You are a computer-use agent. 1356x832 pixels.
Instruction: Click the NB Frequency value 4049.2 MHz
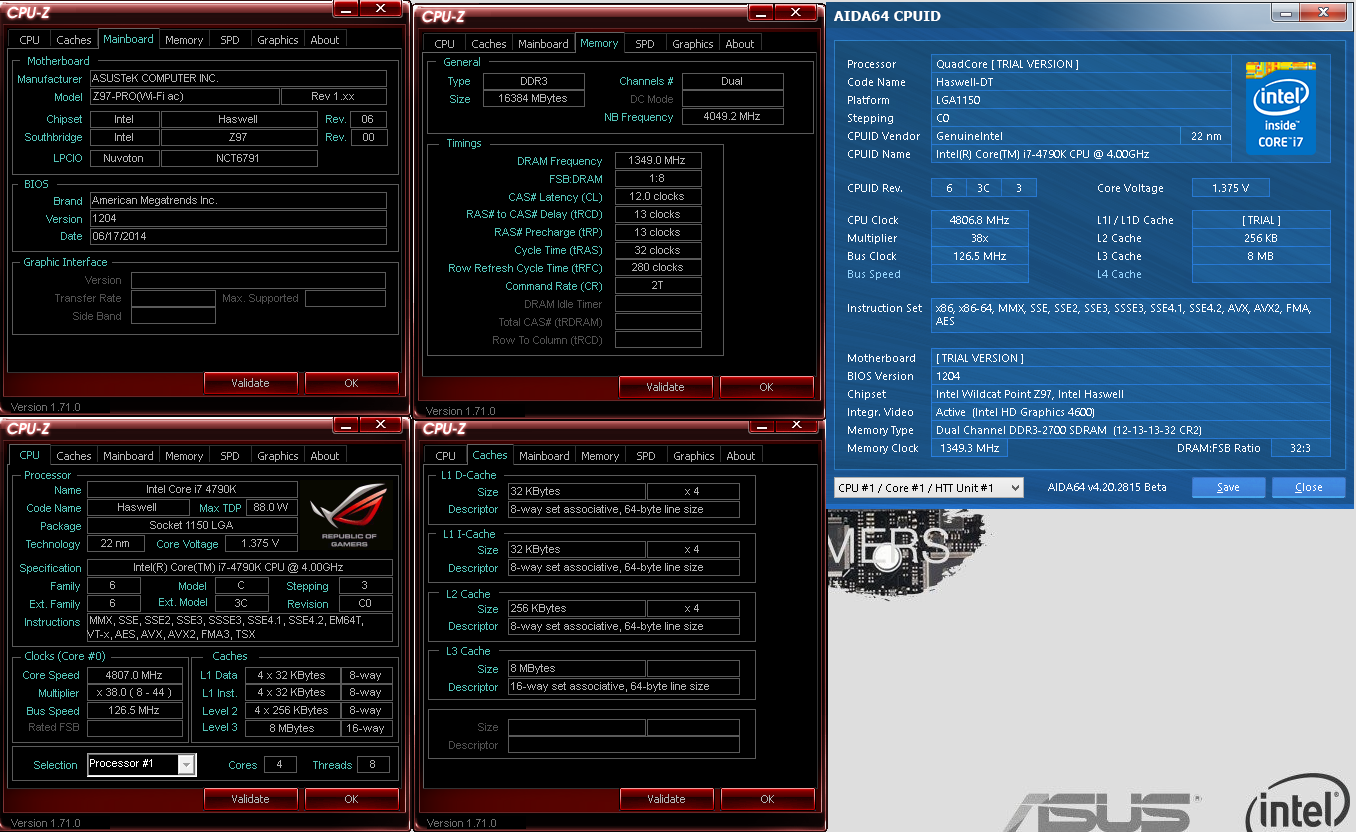732,117
